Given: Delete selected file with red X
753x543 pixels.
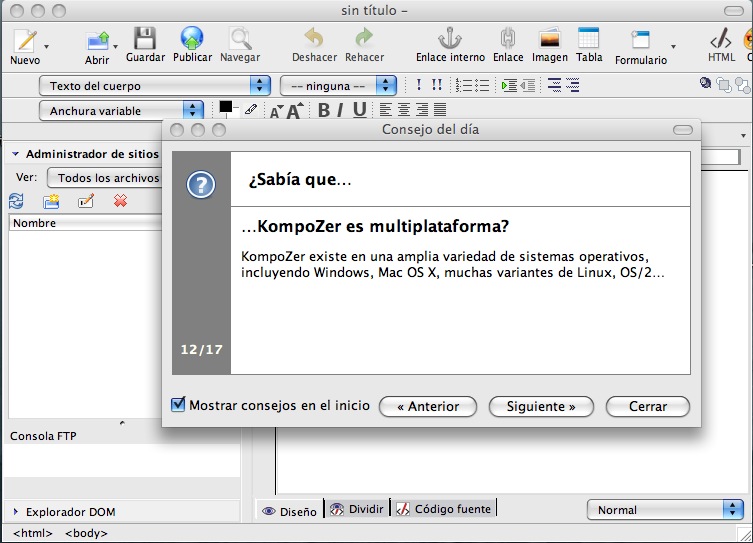Looking at the screenshot, I should pyautogui.click(x=120, y=201).
